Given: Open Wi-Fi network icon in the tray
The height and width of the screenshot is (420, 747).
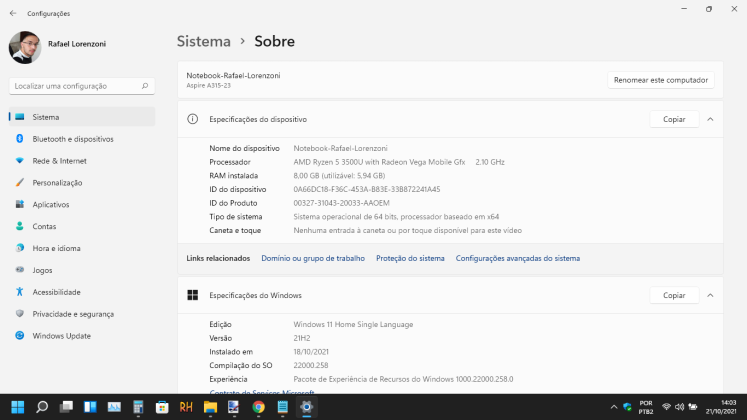Looking at the screenshot, I should point(666,407).
